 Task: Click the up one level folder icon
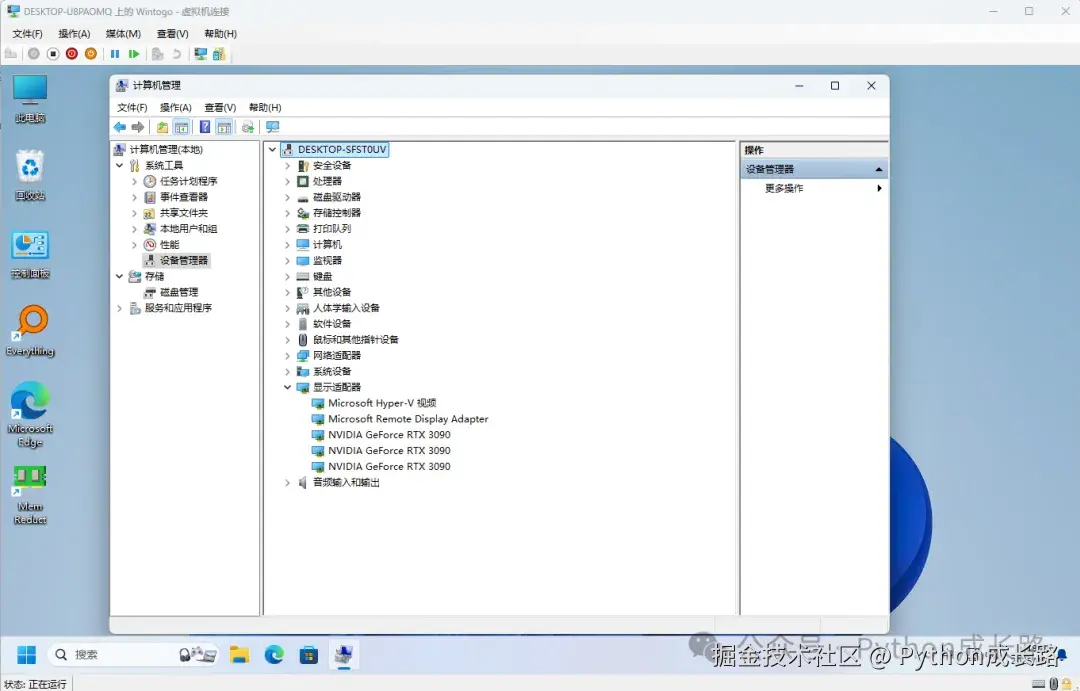pos(162,127)
